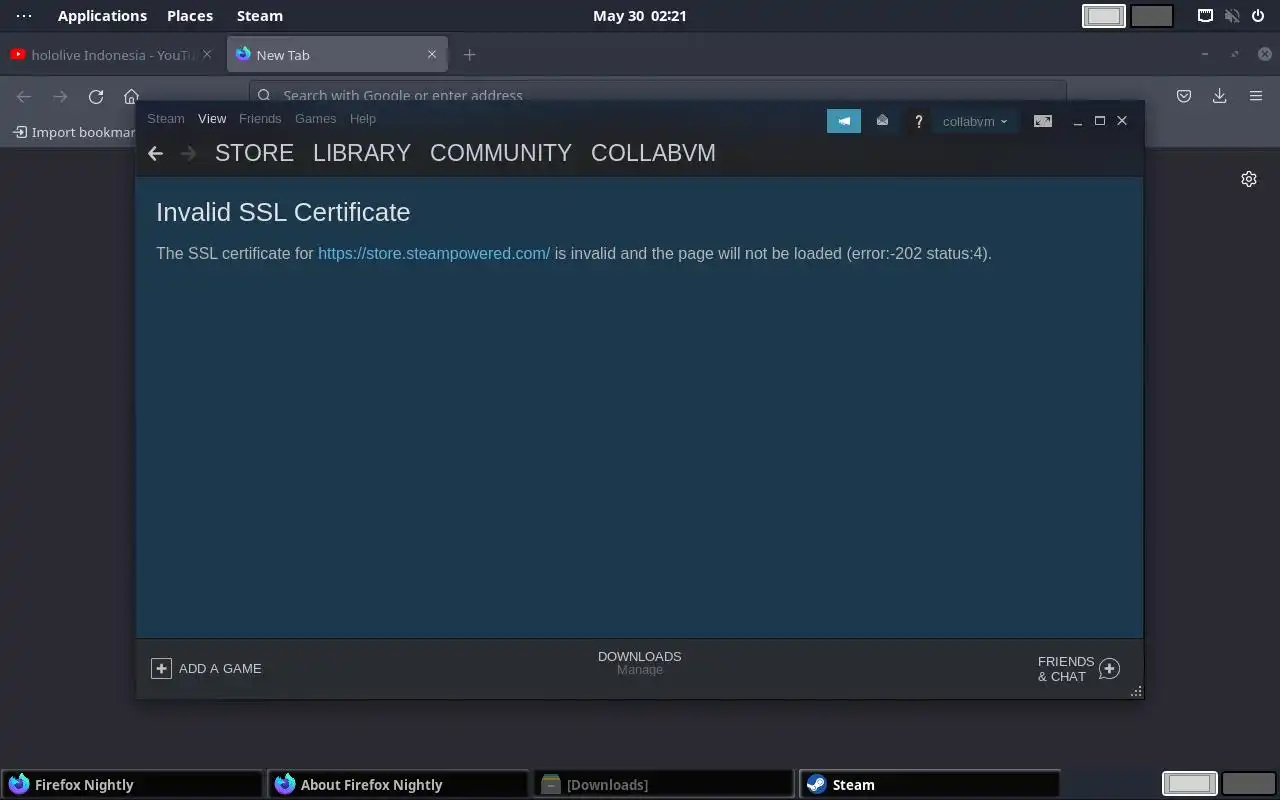Click ADD A GAME button
The height and width of the screenshot is (800, 1280).
click(x=206, y=668)
